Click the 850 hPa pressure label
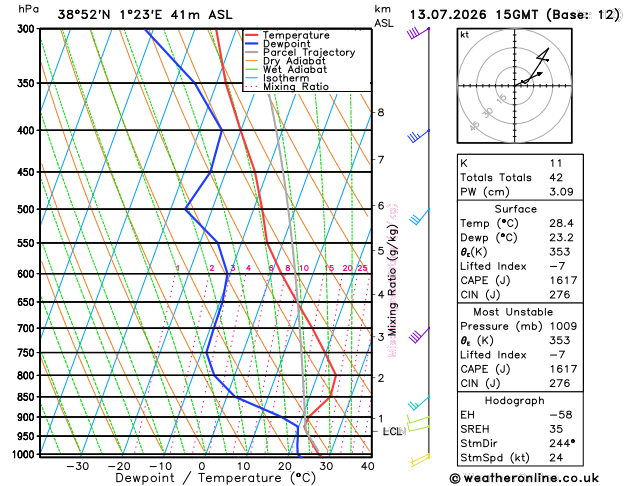This screenshot has width=629, height=486. pyautogui.click(x=28, y=397)
